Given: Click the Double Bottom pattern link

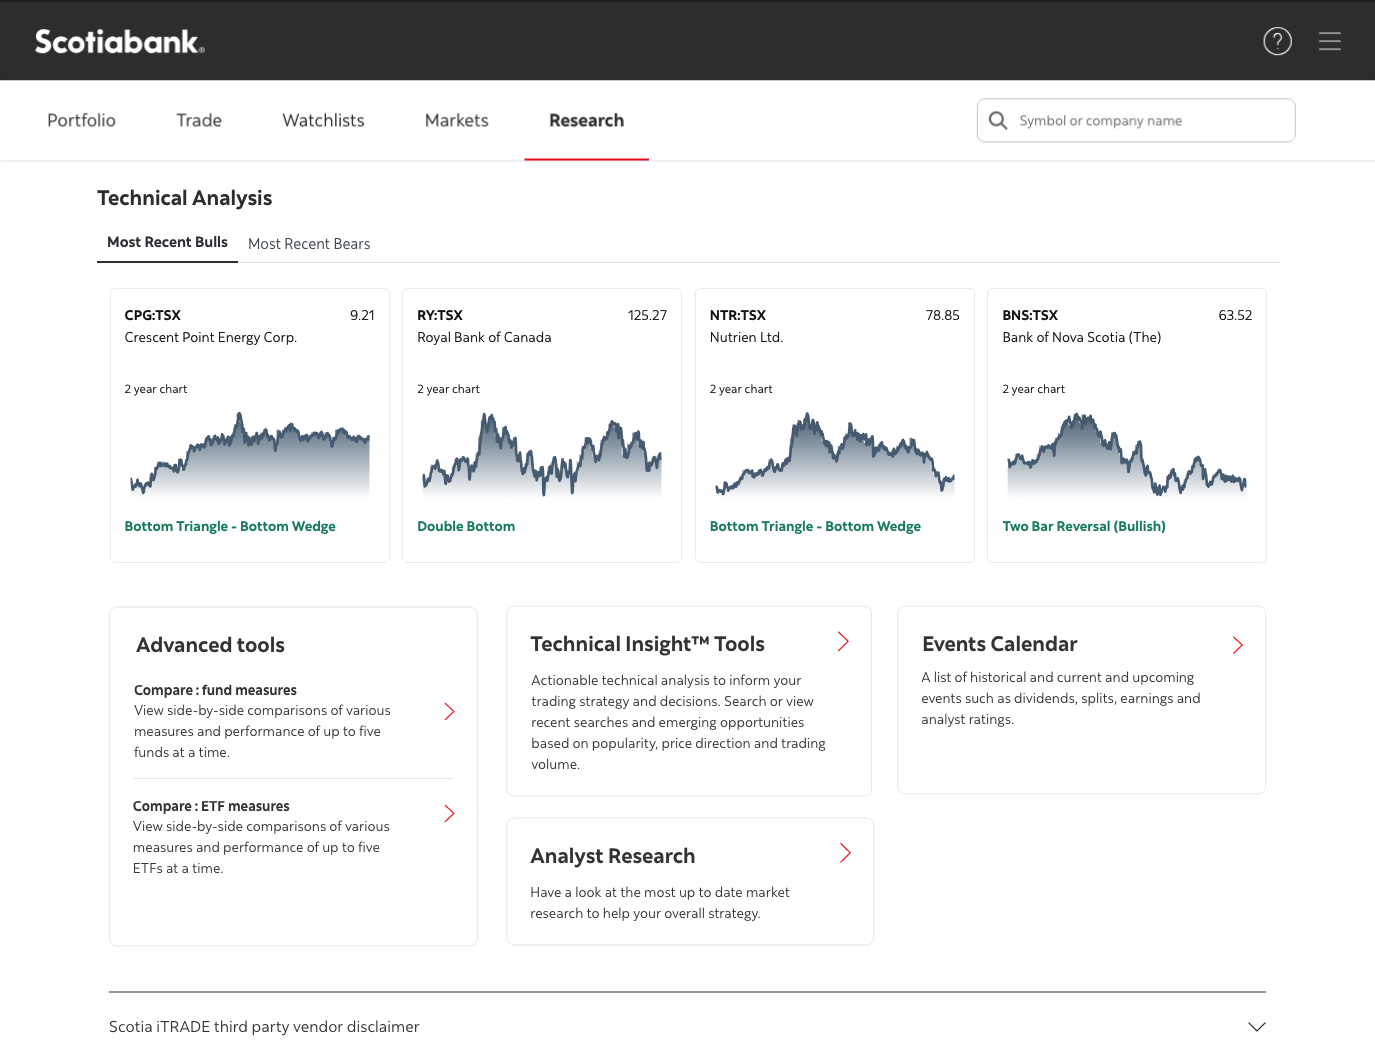Looking at the screenshot, I should pyautogui.click(x=466, y=526).
